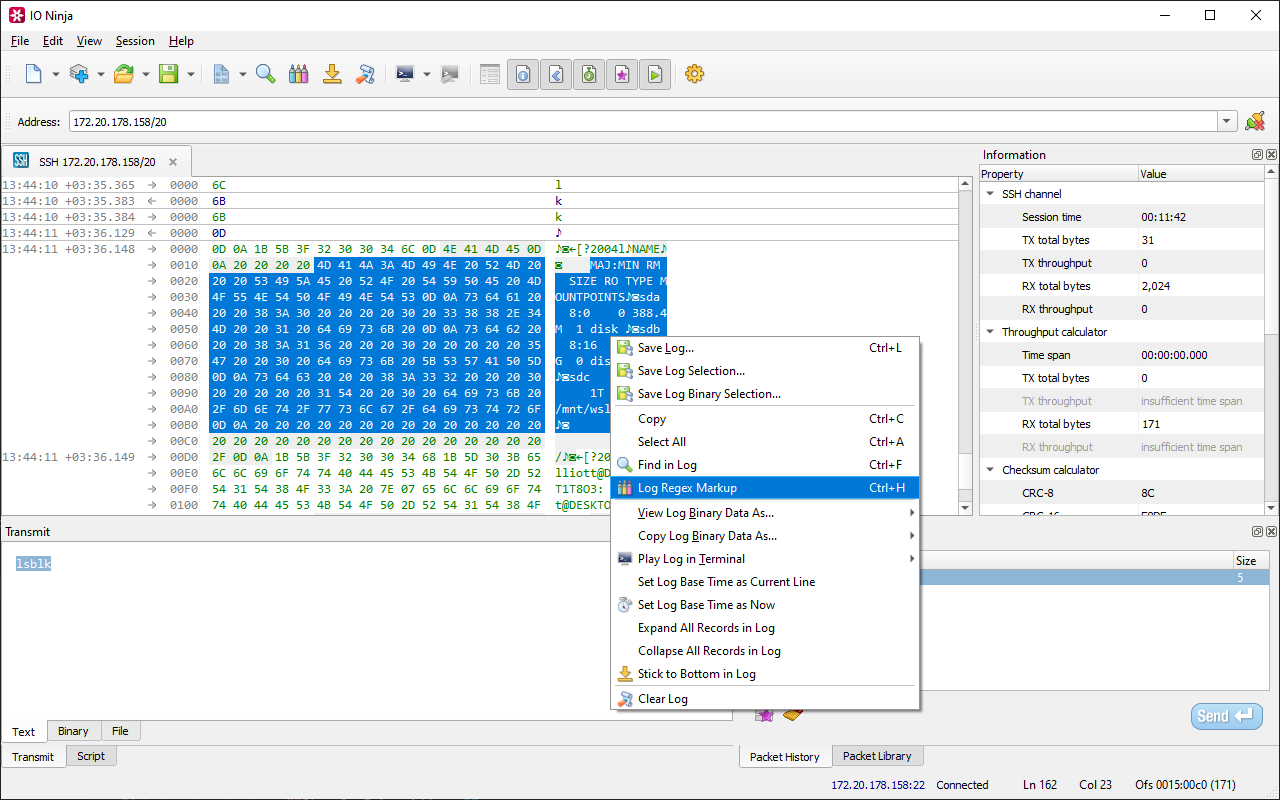Viewport: 1280px width, 800px height.
Task: Switch to the Packet Library tab
Action: (877, 756)
